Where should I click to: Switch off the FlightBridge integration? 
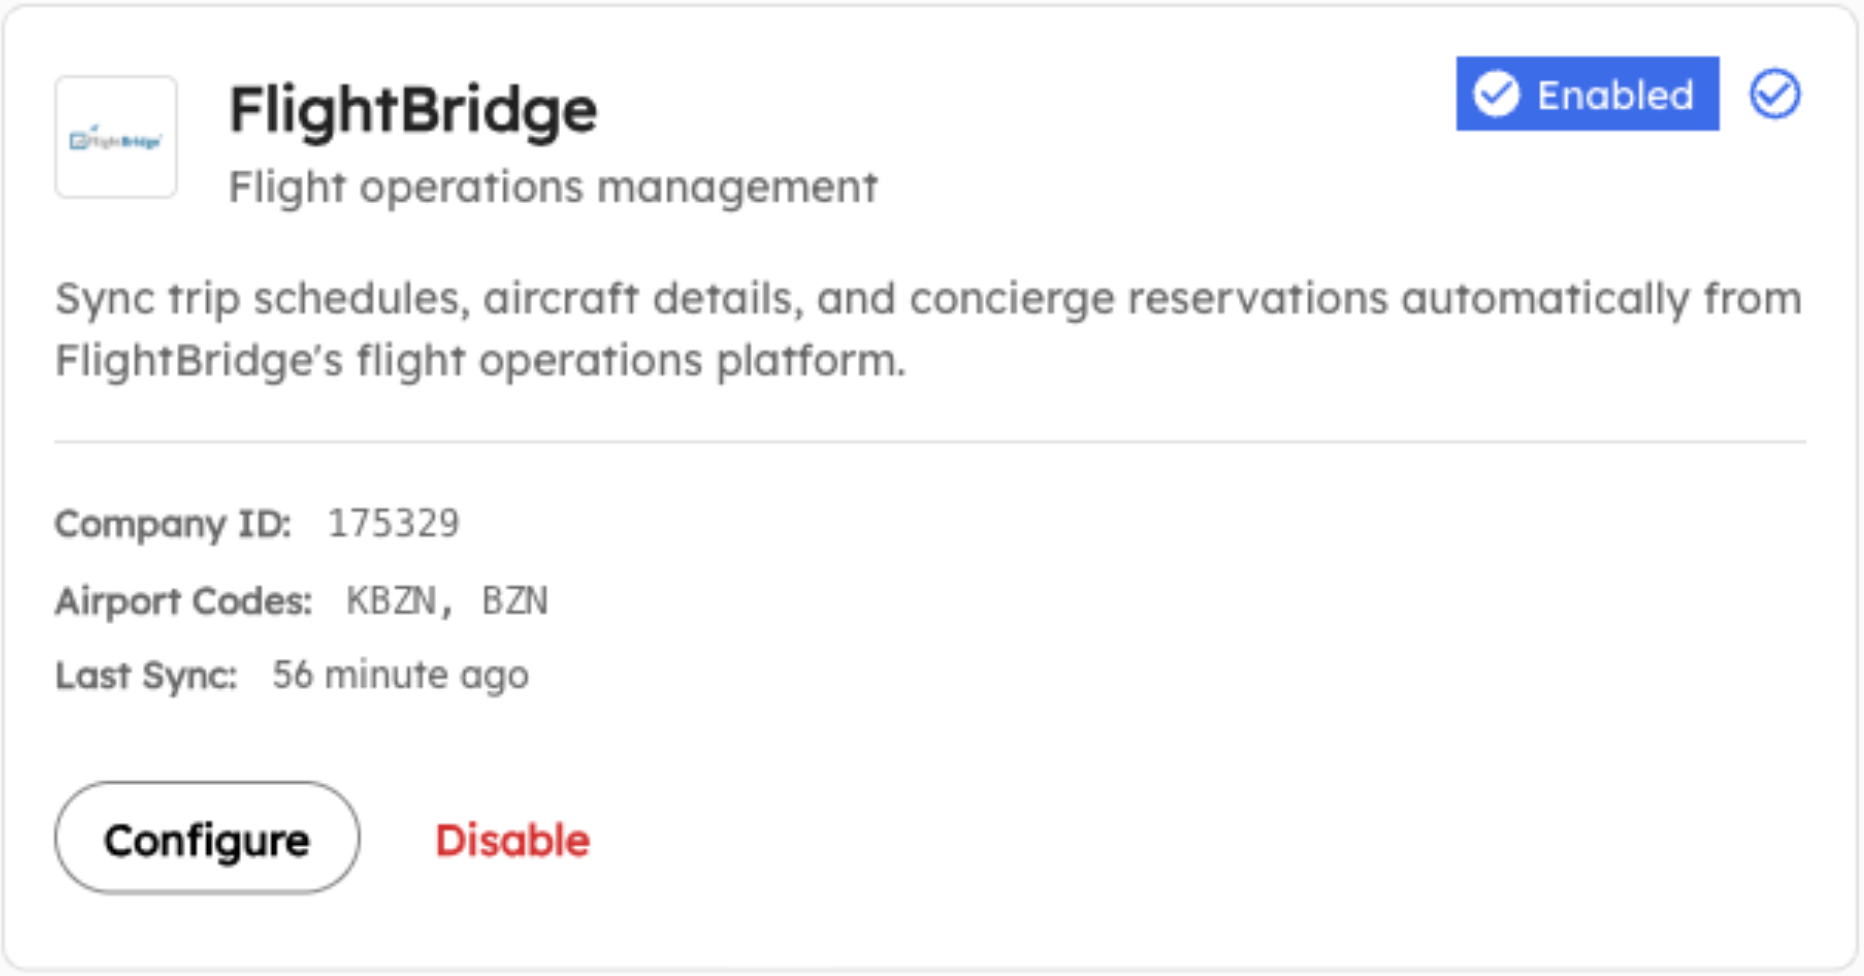click(512, 840)
